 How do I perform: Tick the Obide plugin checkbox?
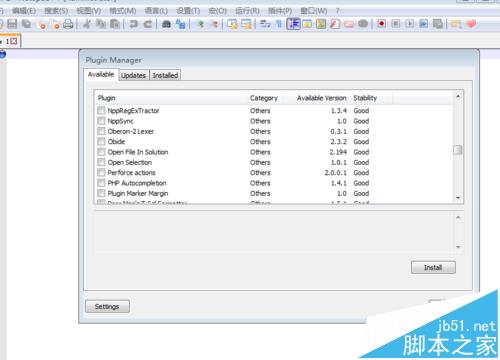[x=101, y=141]
